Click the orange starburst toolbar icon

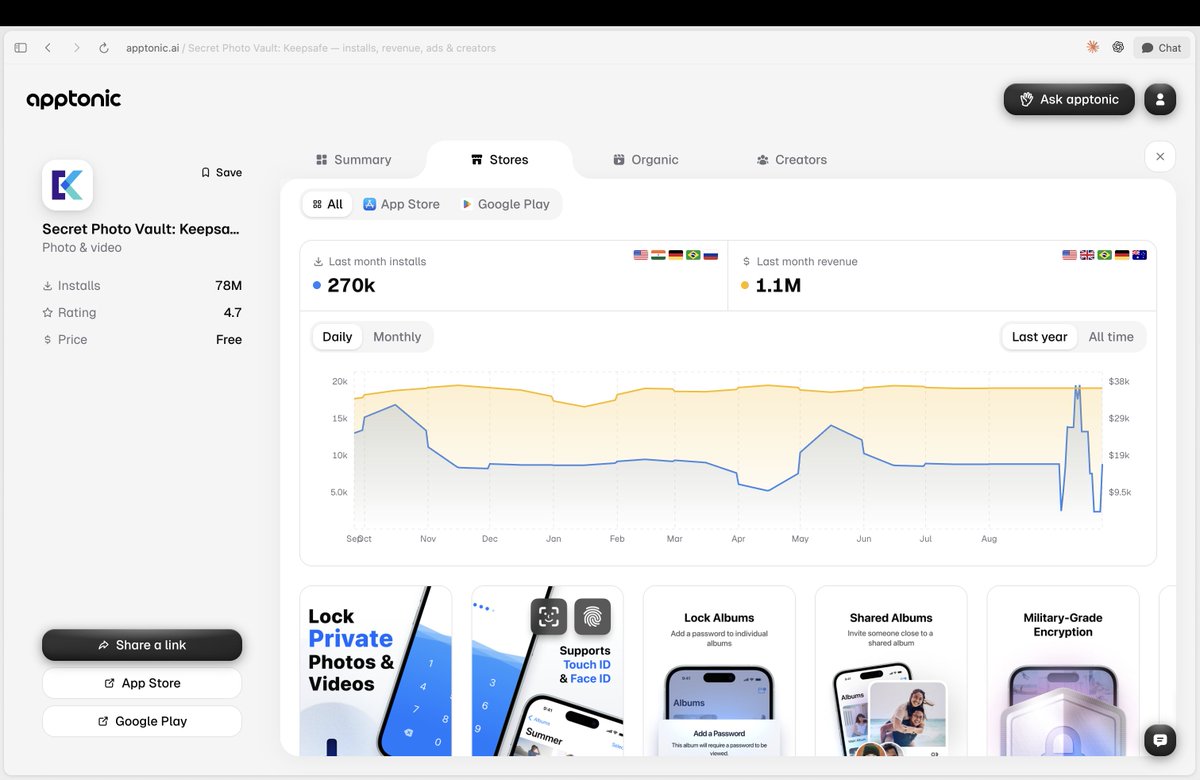pyautogui.click(x=1093, y=47)
